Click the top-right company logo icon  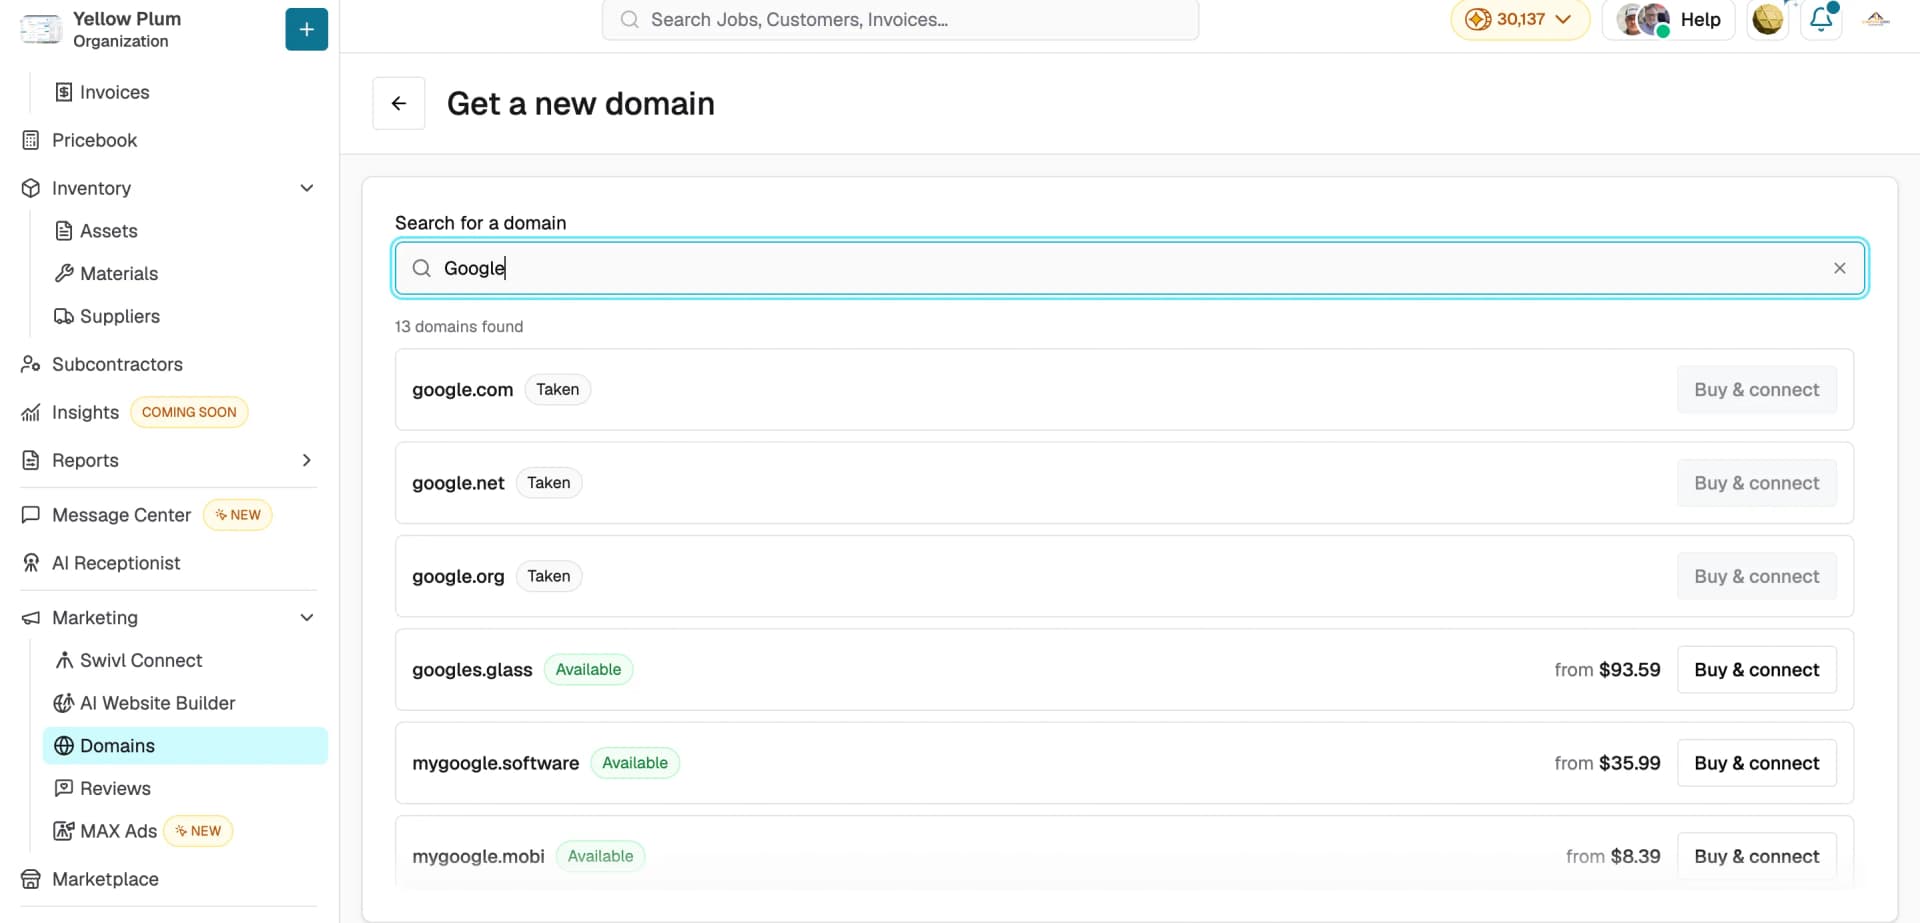(1877, 19)
